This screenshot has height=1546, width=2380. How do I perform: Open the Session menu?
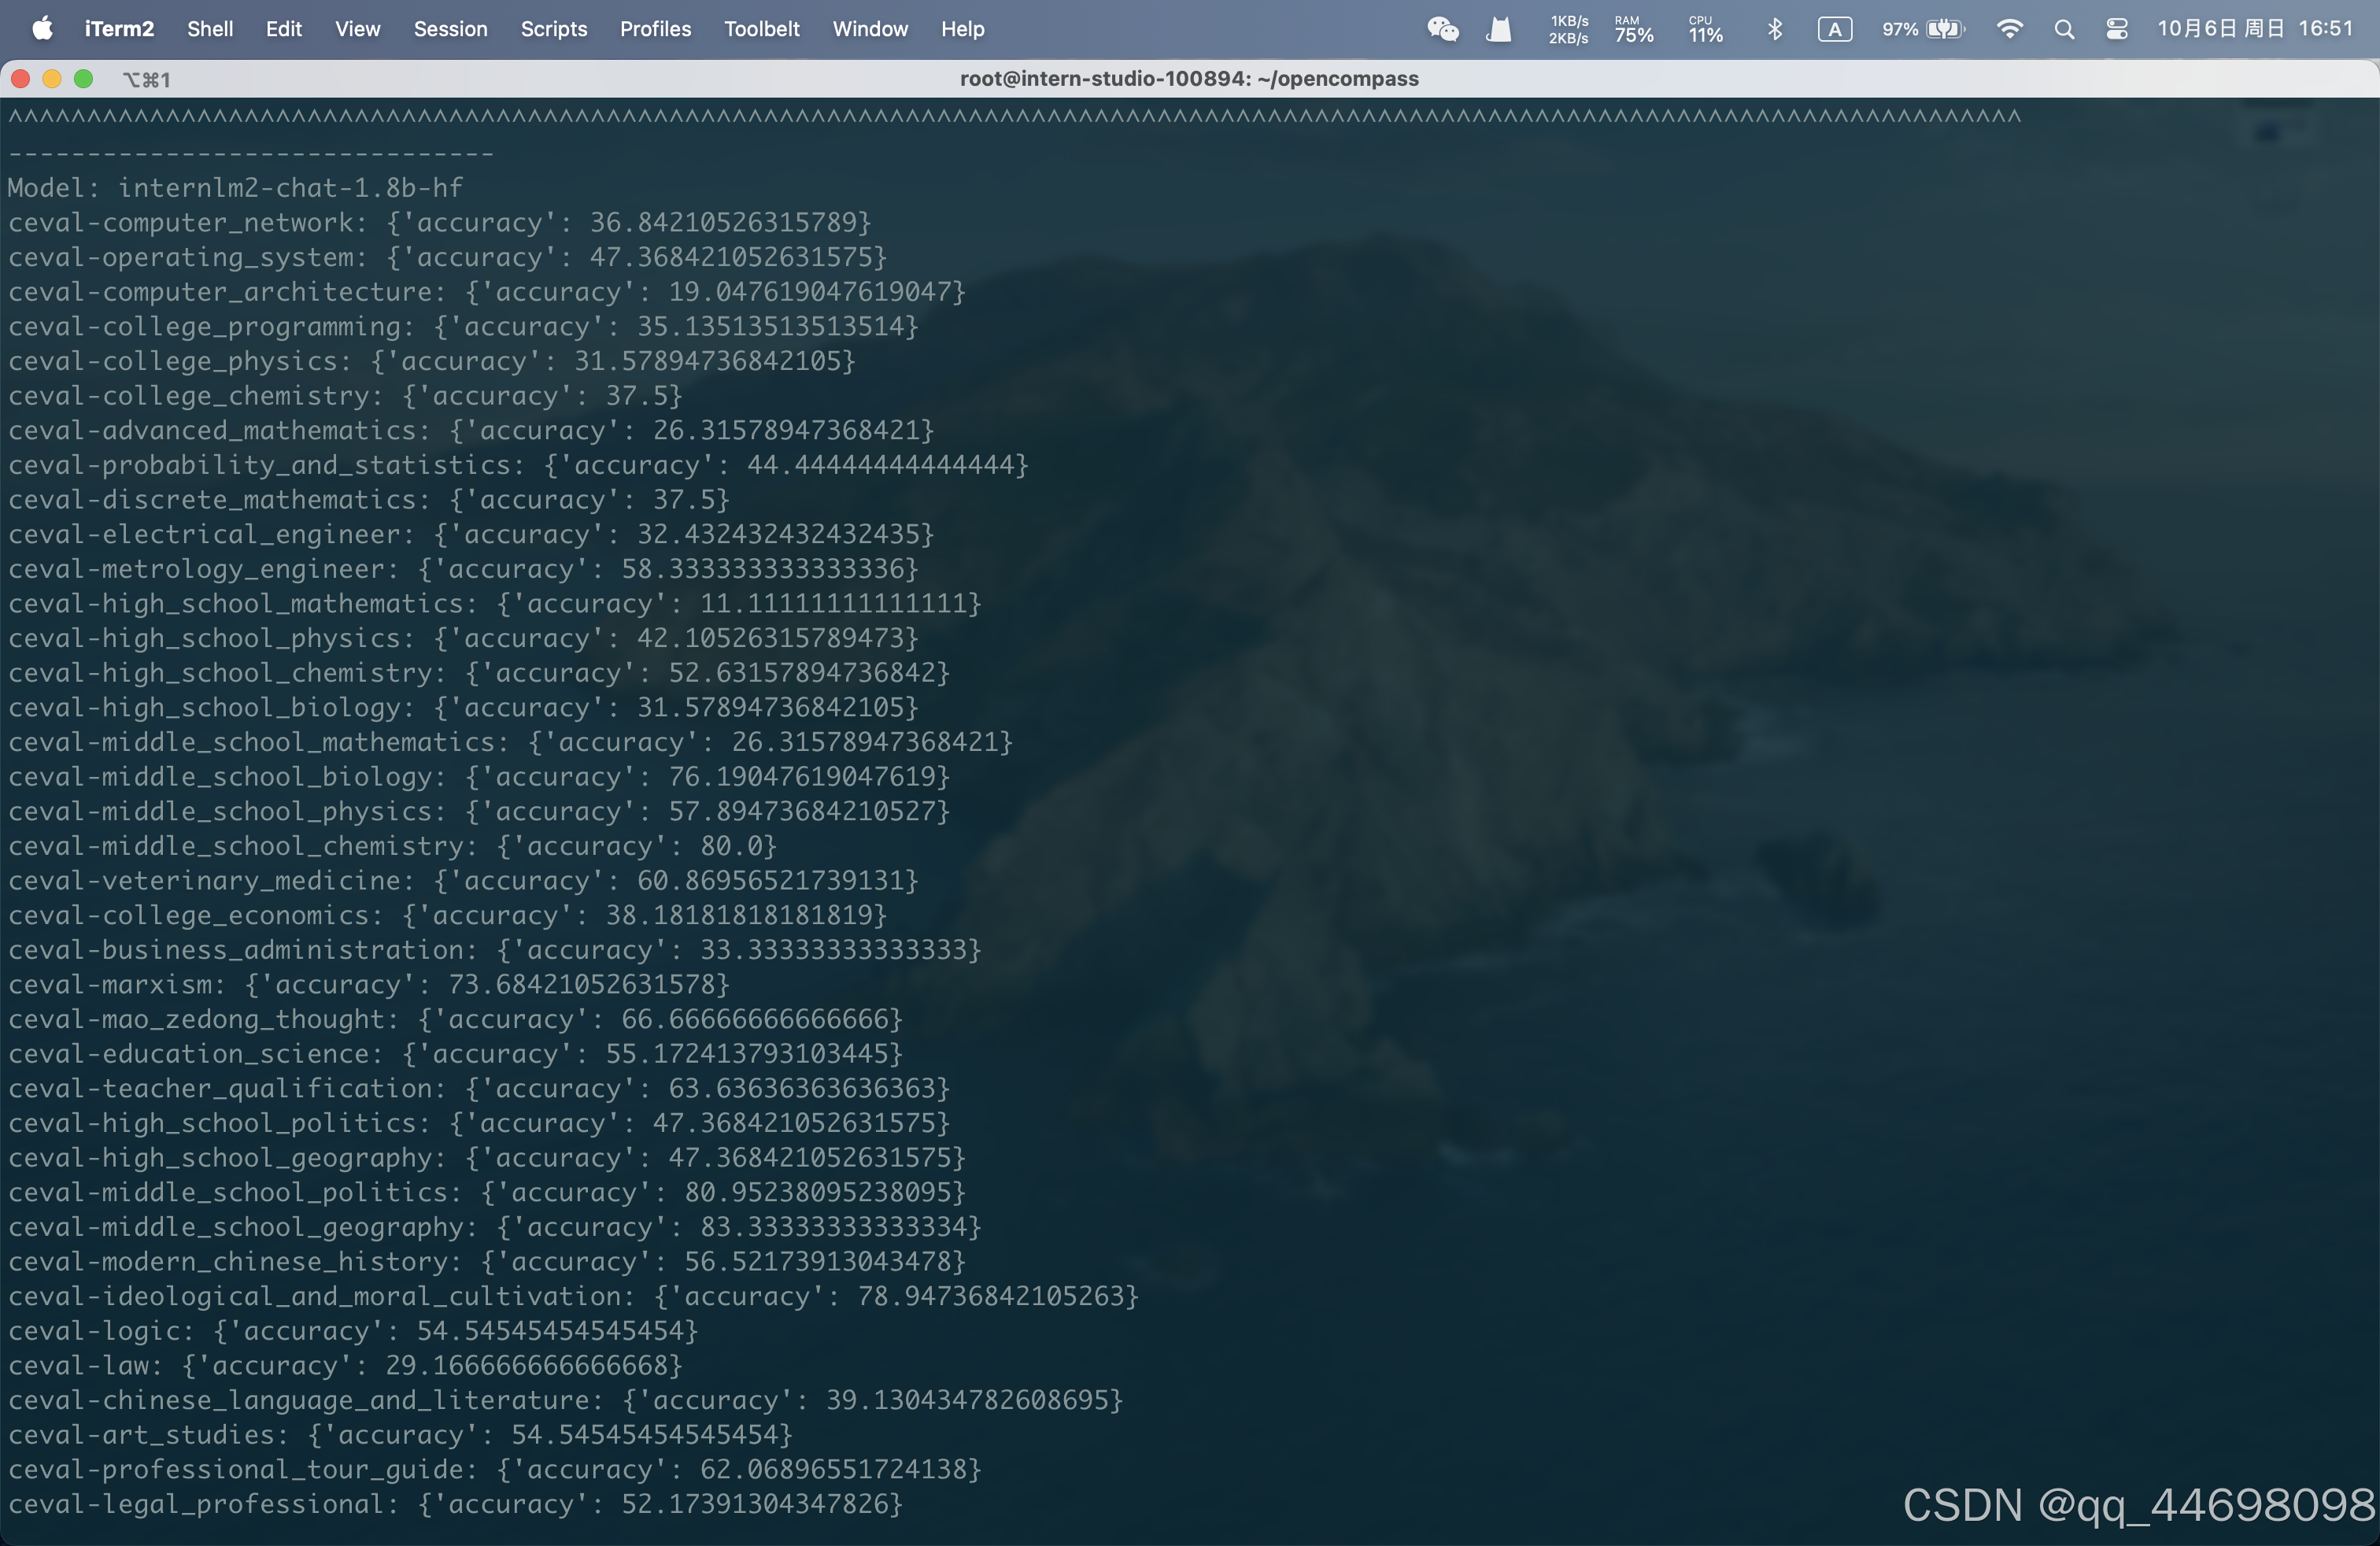coord(451,29)
